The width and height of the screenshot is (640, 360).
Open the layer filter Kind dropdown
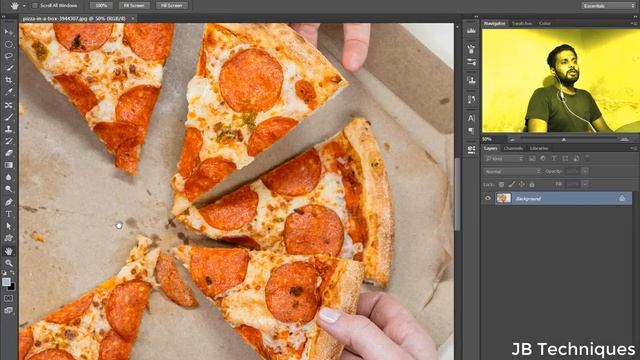point(504,158)
